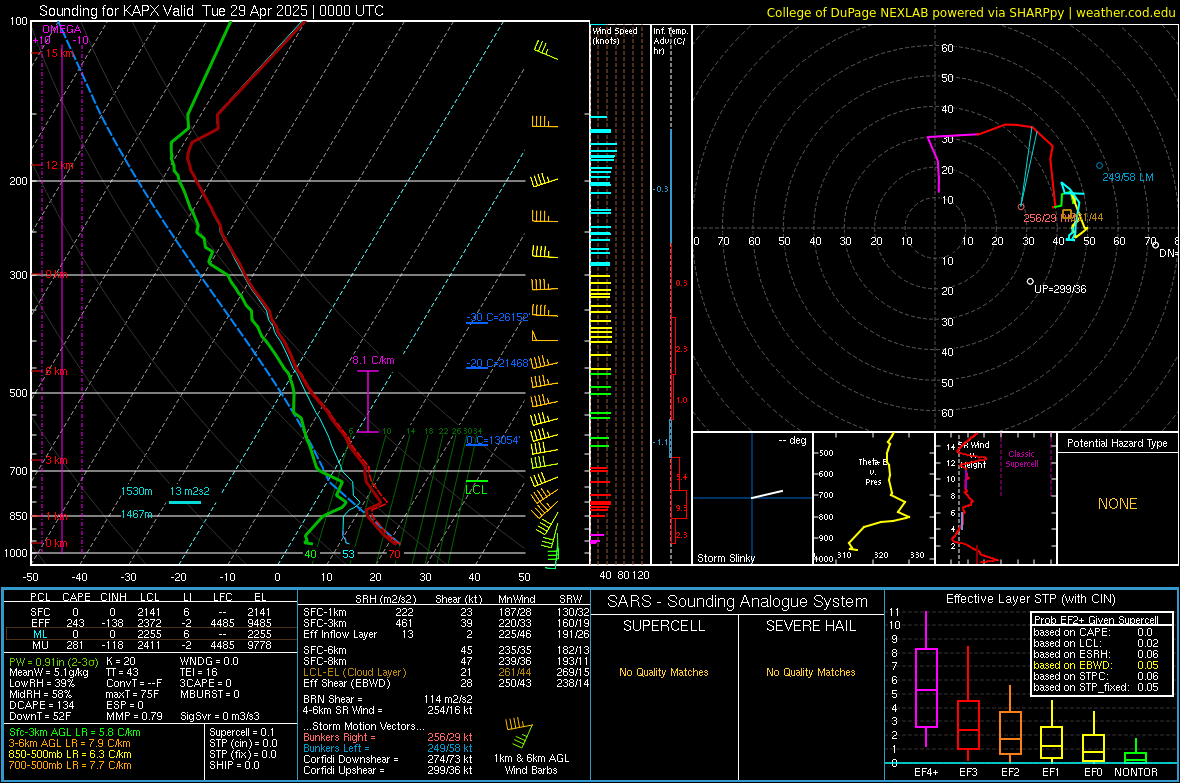Click the 249/58 LM hodograph label

point(1127,178)
